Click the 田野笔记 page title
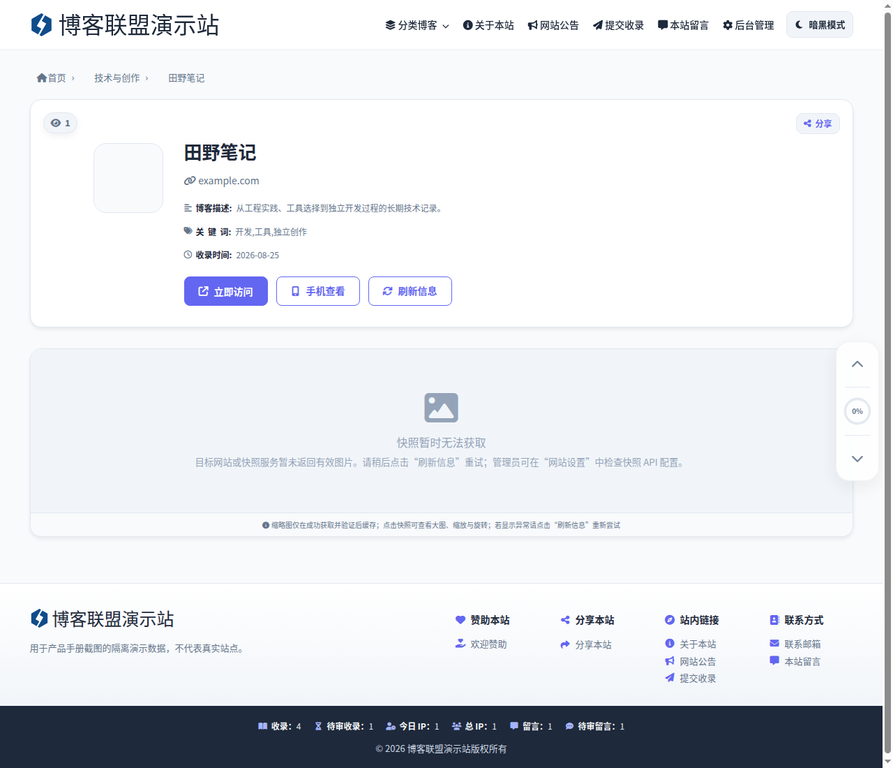This screenshot has height=768, width=893. pos(220,153)
